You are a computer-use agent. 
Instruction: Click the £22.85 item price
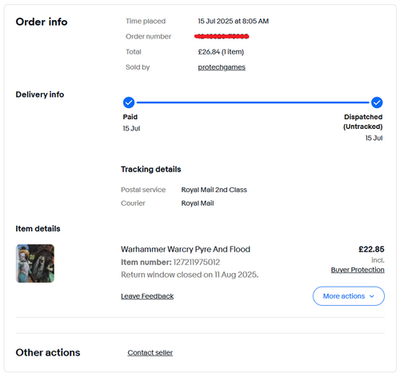tap(371, 249)
